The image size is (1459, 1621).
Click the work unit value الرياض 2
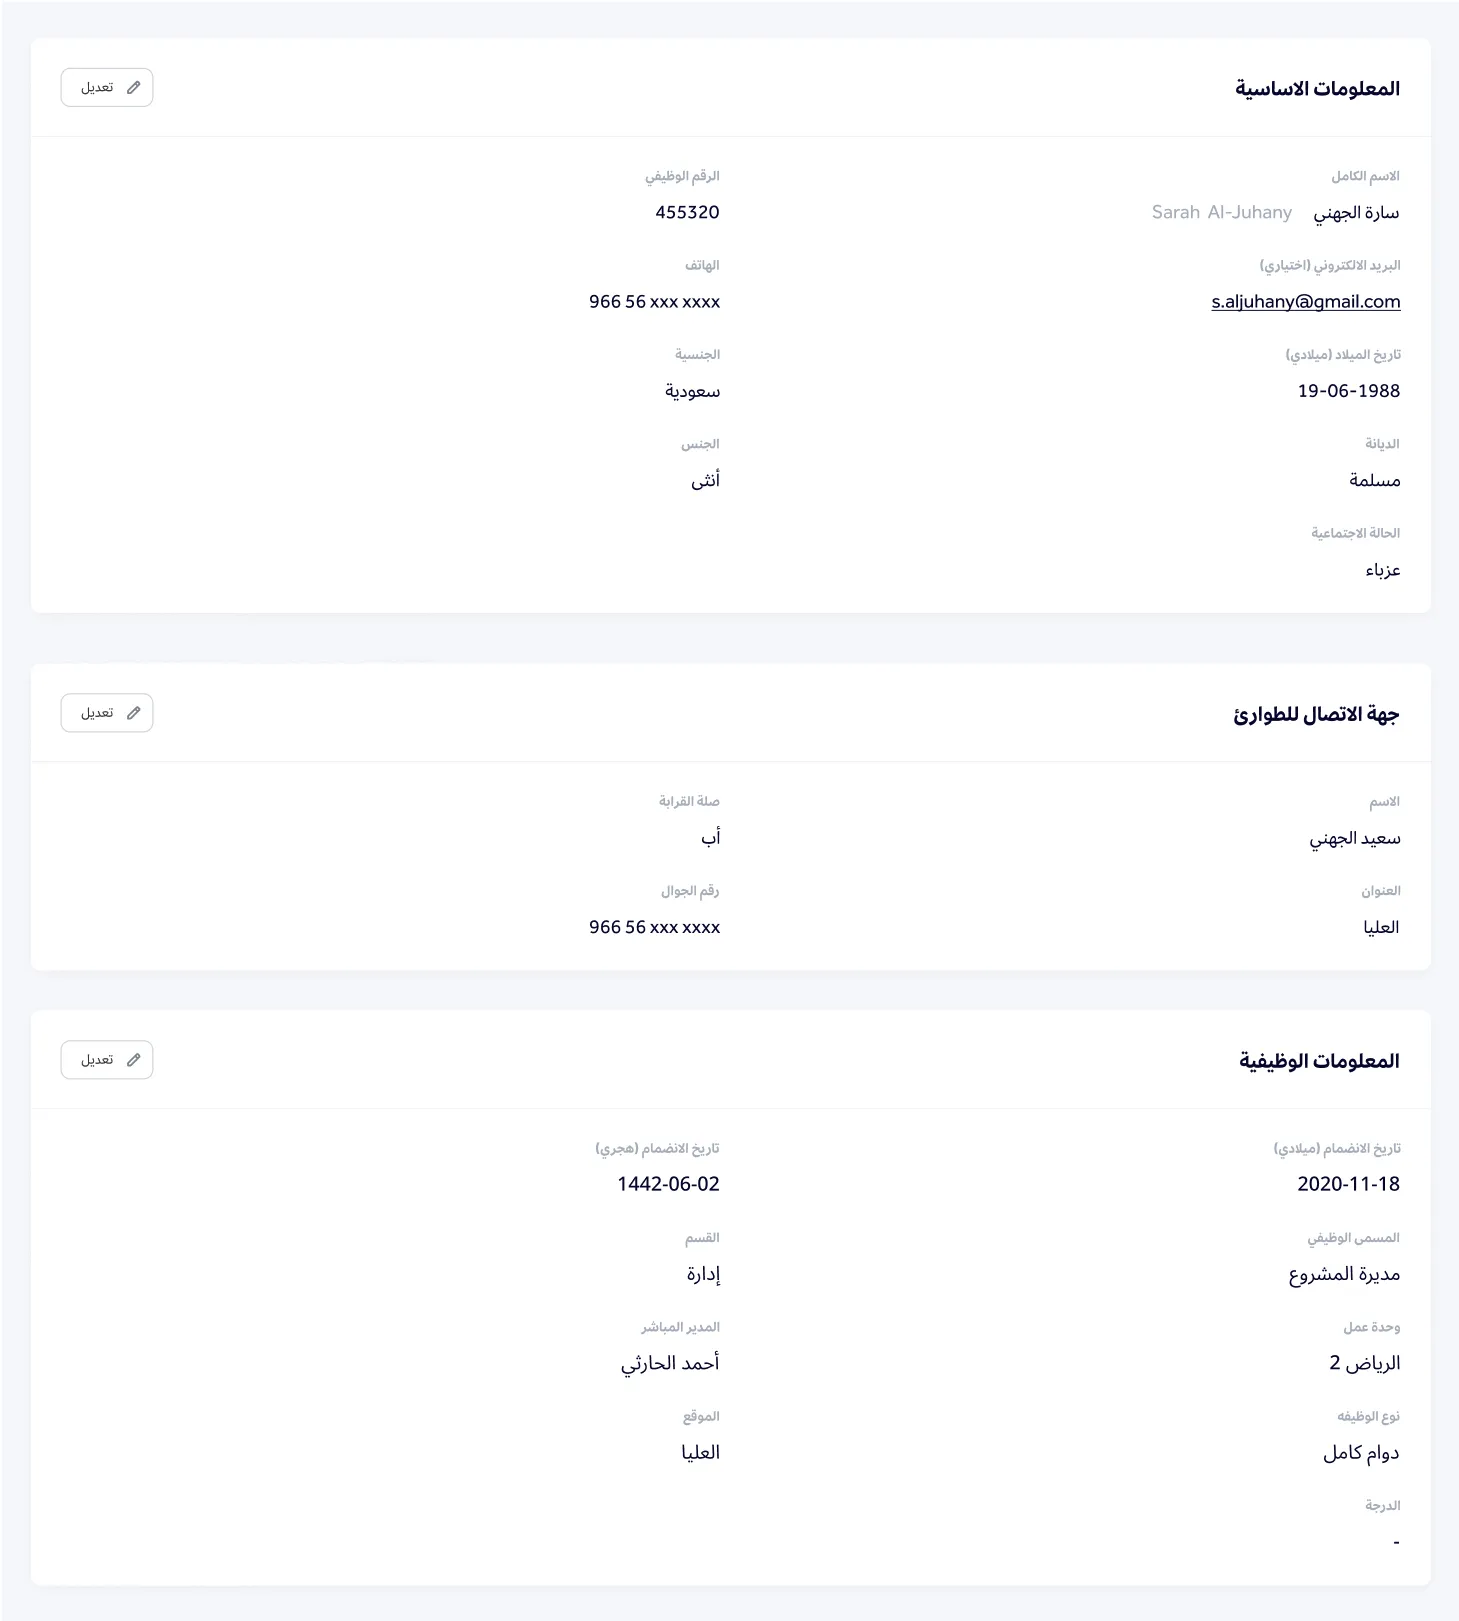(1364, 1363)
